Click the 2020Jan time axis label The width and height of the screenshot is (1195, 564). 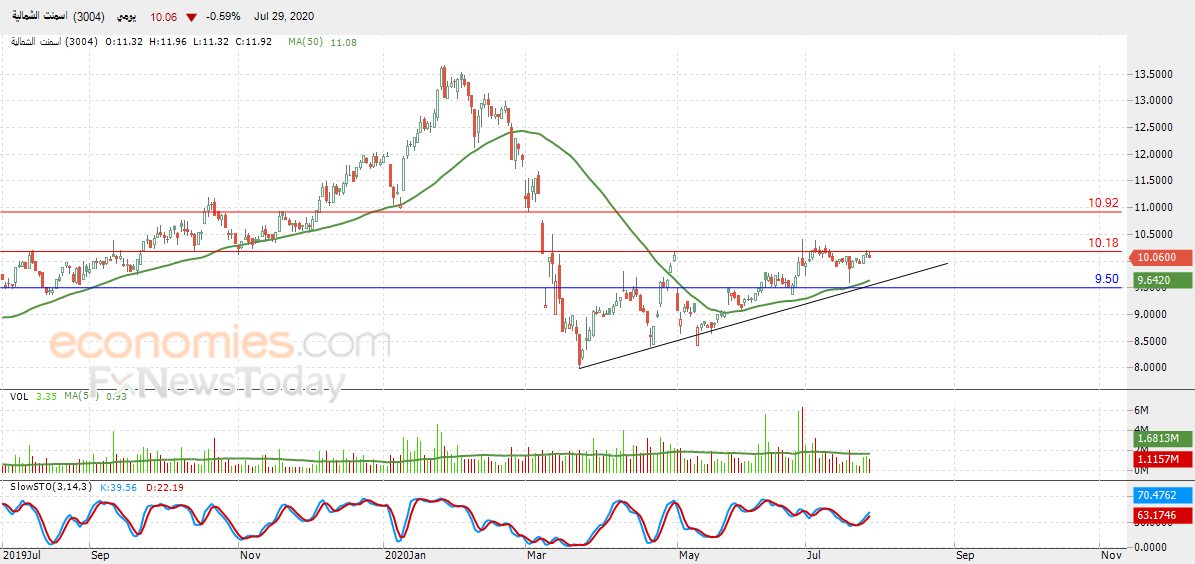406,556
